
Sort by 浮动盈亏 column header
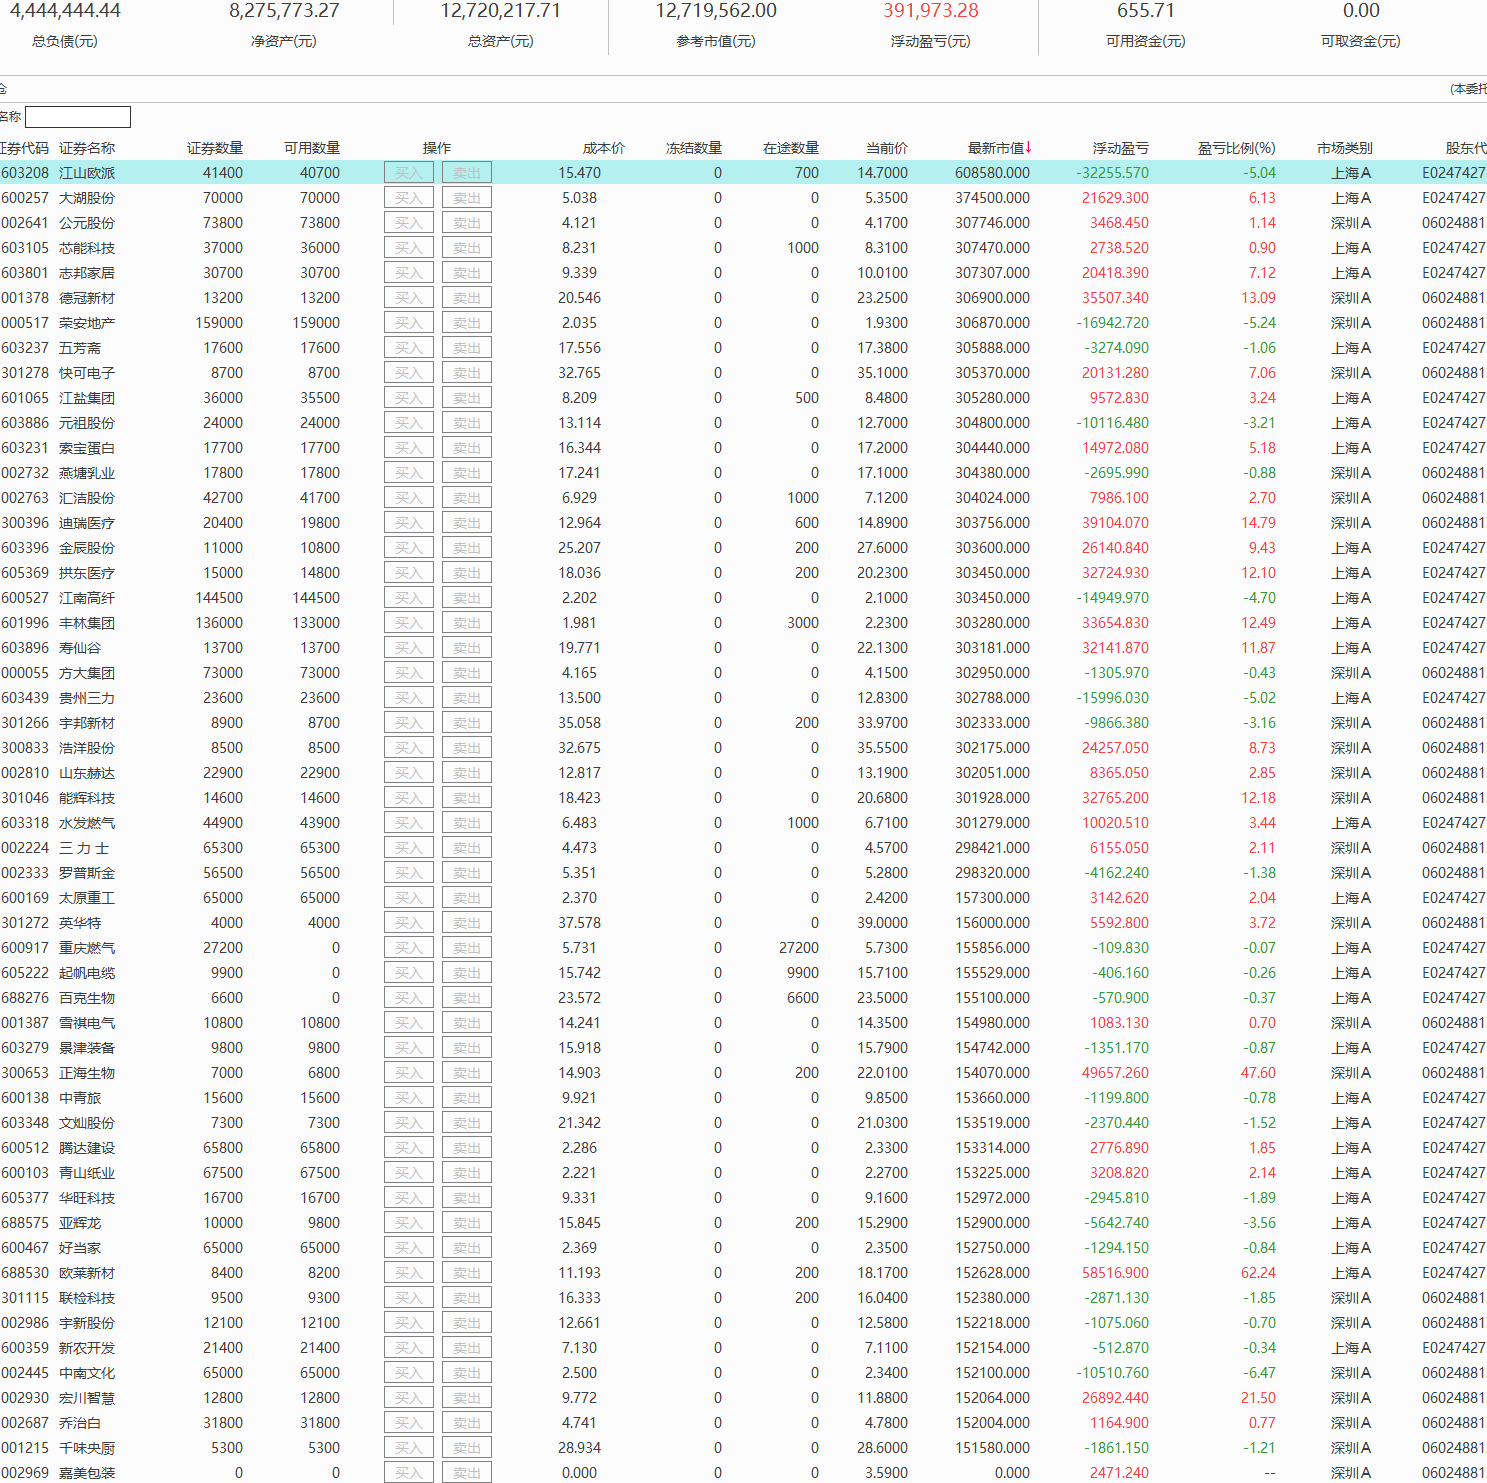coord(1120,148)
